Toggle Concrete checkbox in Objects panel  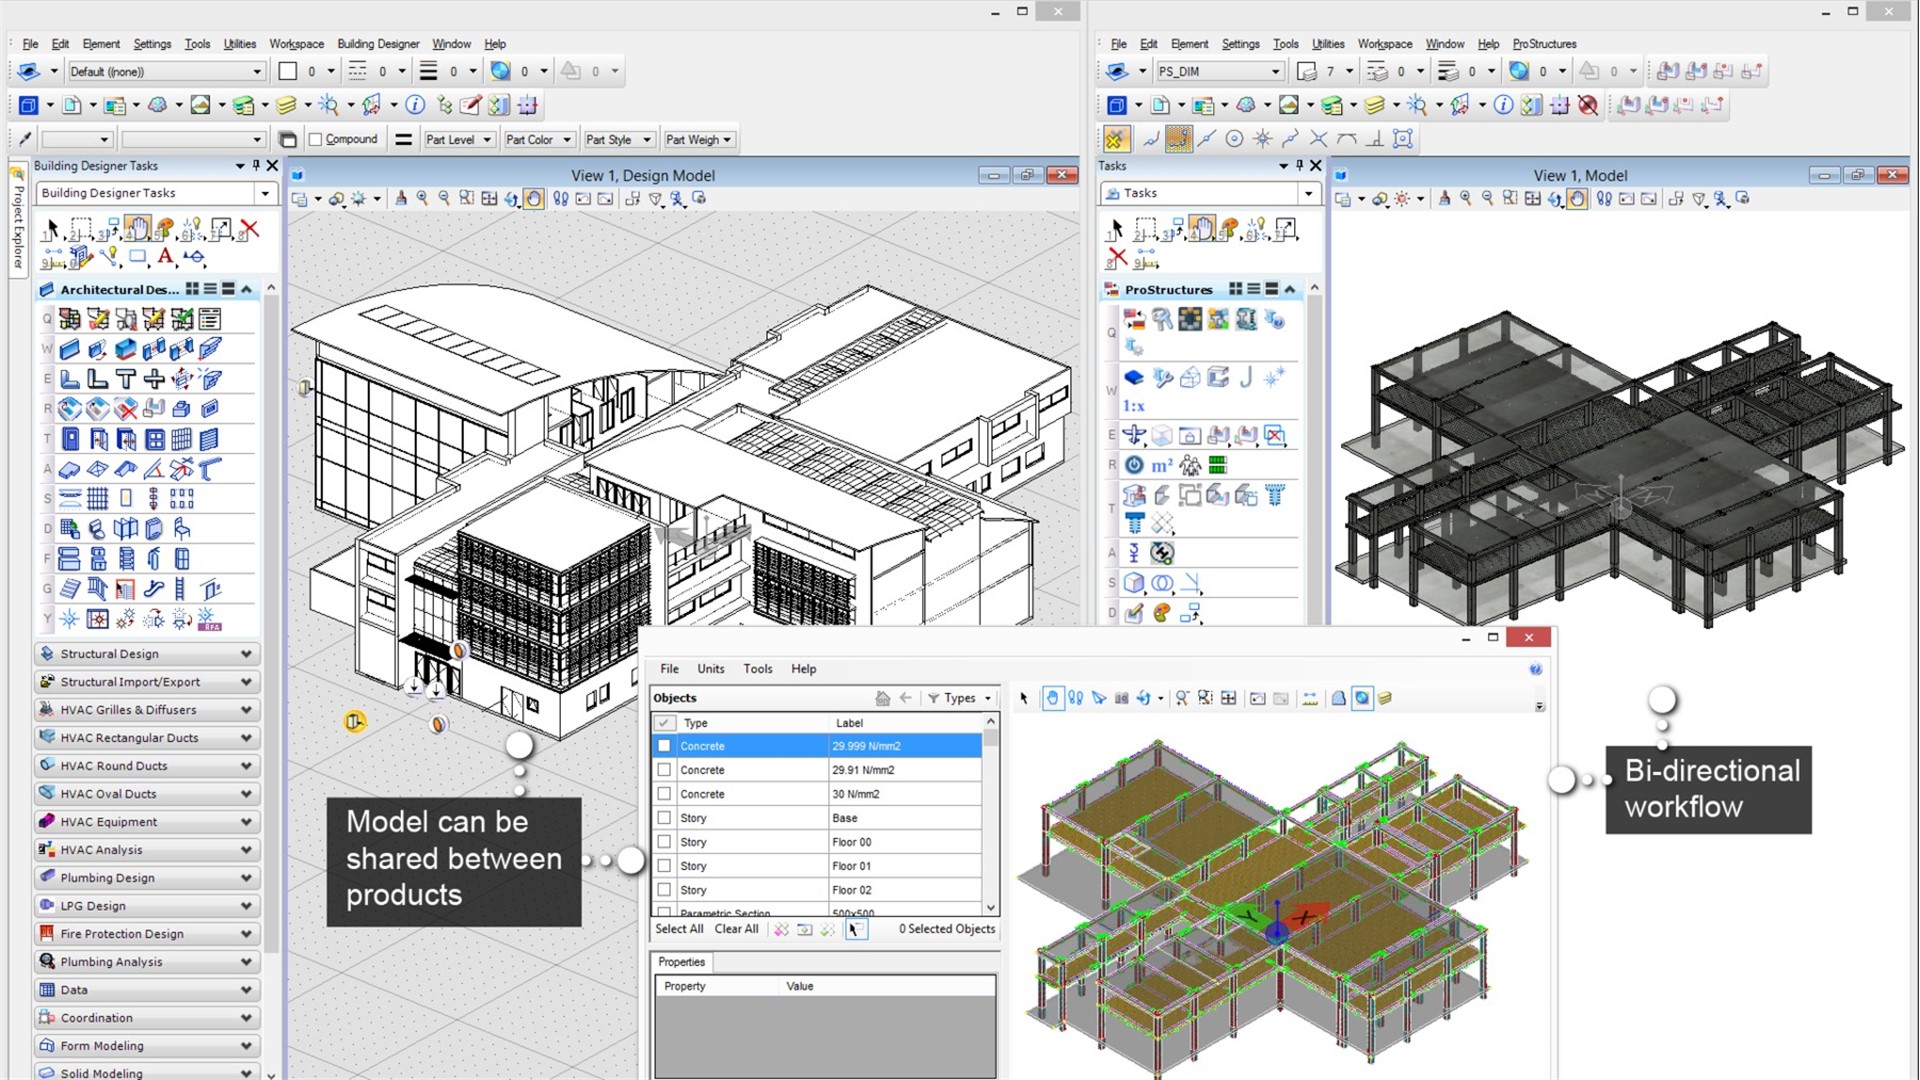point(665,745)
